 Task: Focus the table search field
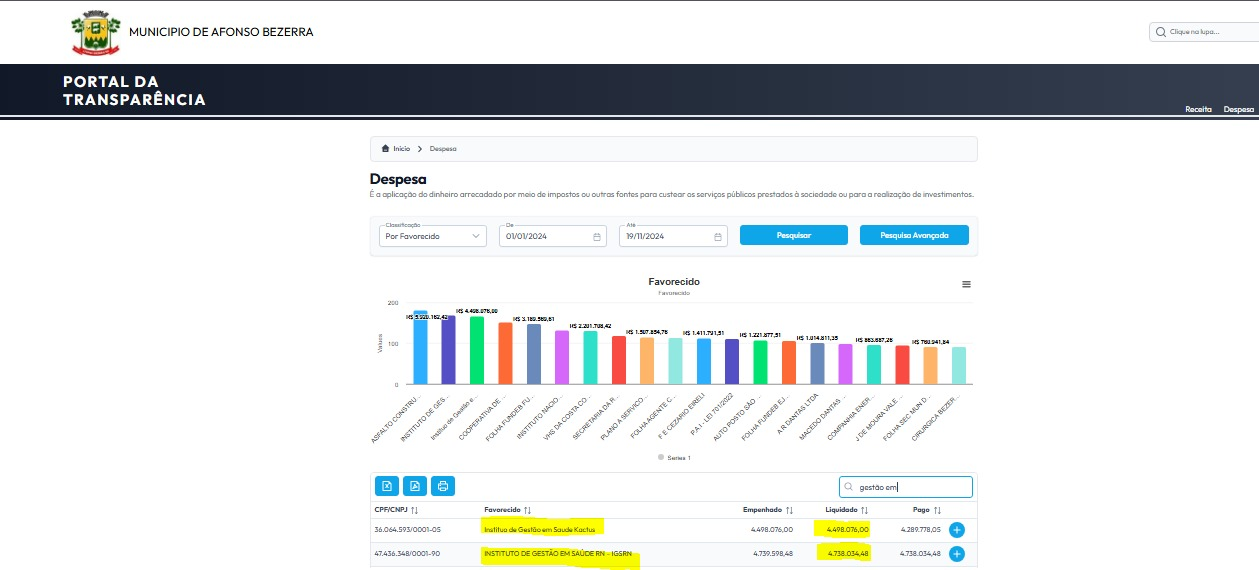coord(905,487)
